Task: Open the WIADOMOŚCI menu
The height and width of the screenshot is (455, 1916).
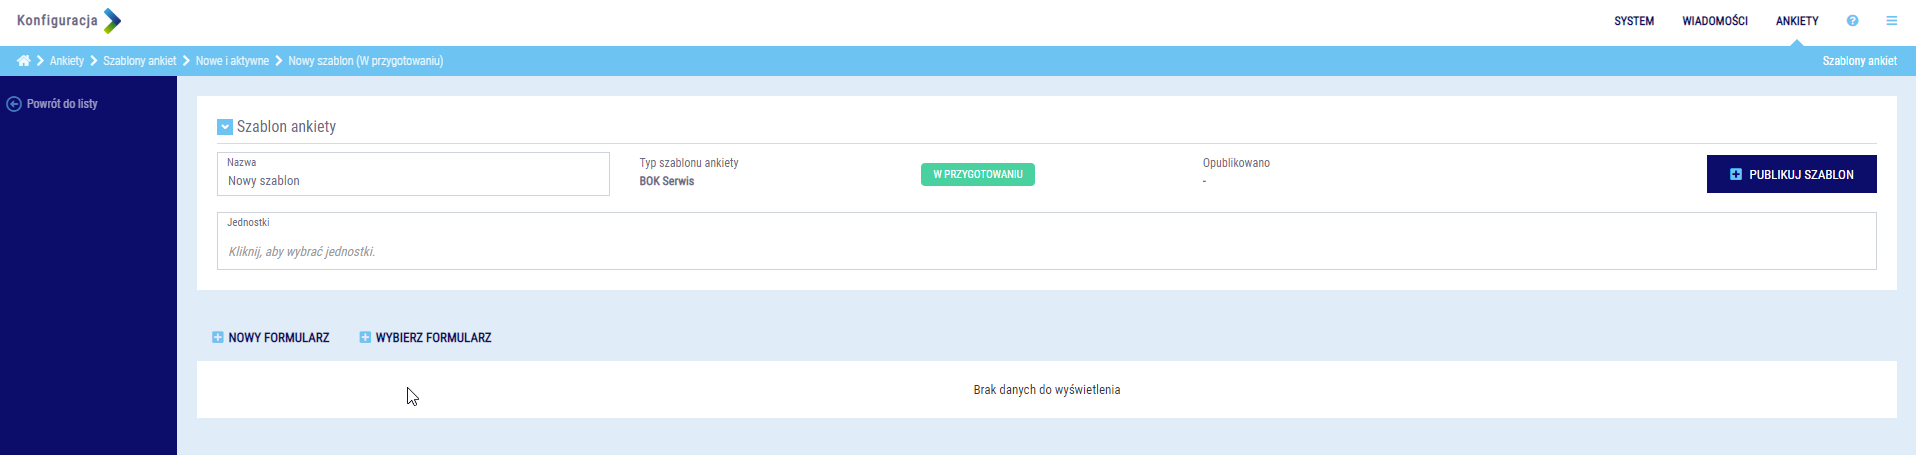Action: (x=1714, y=21)
